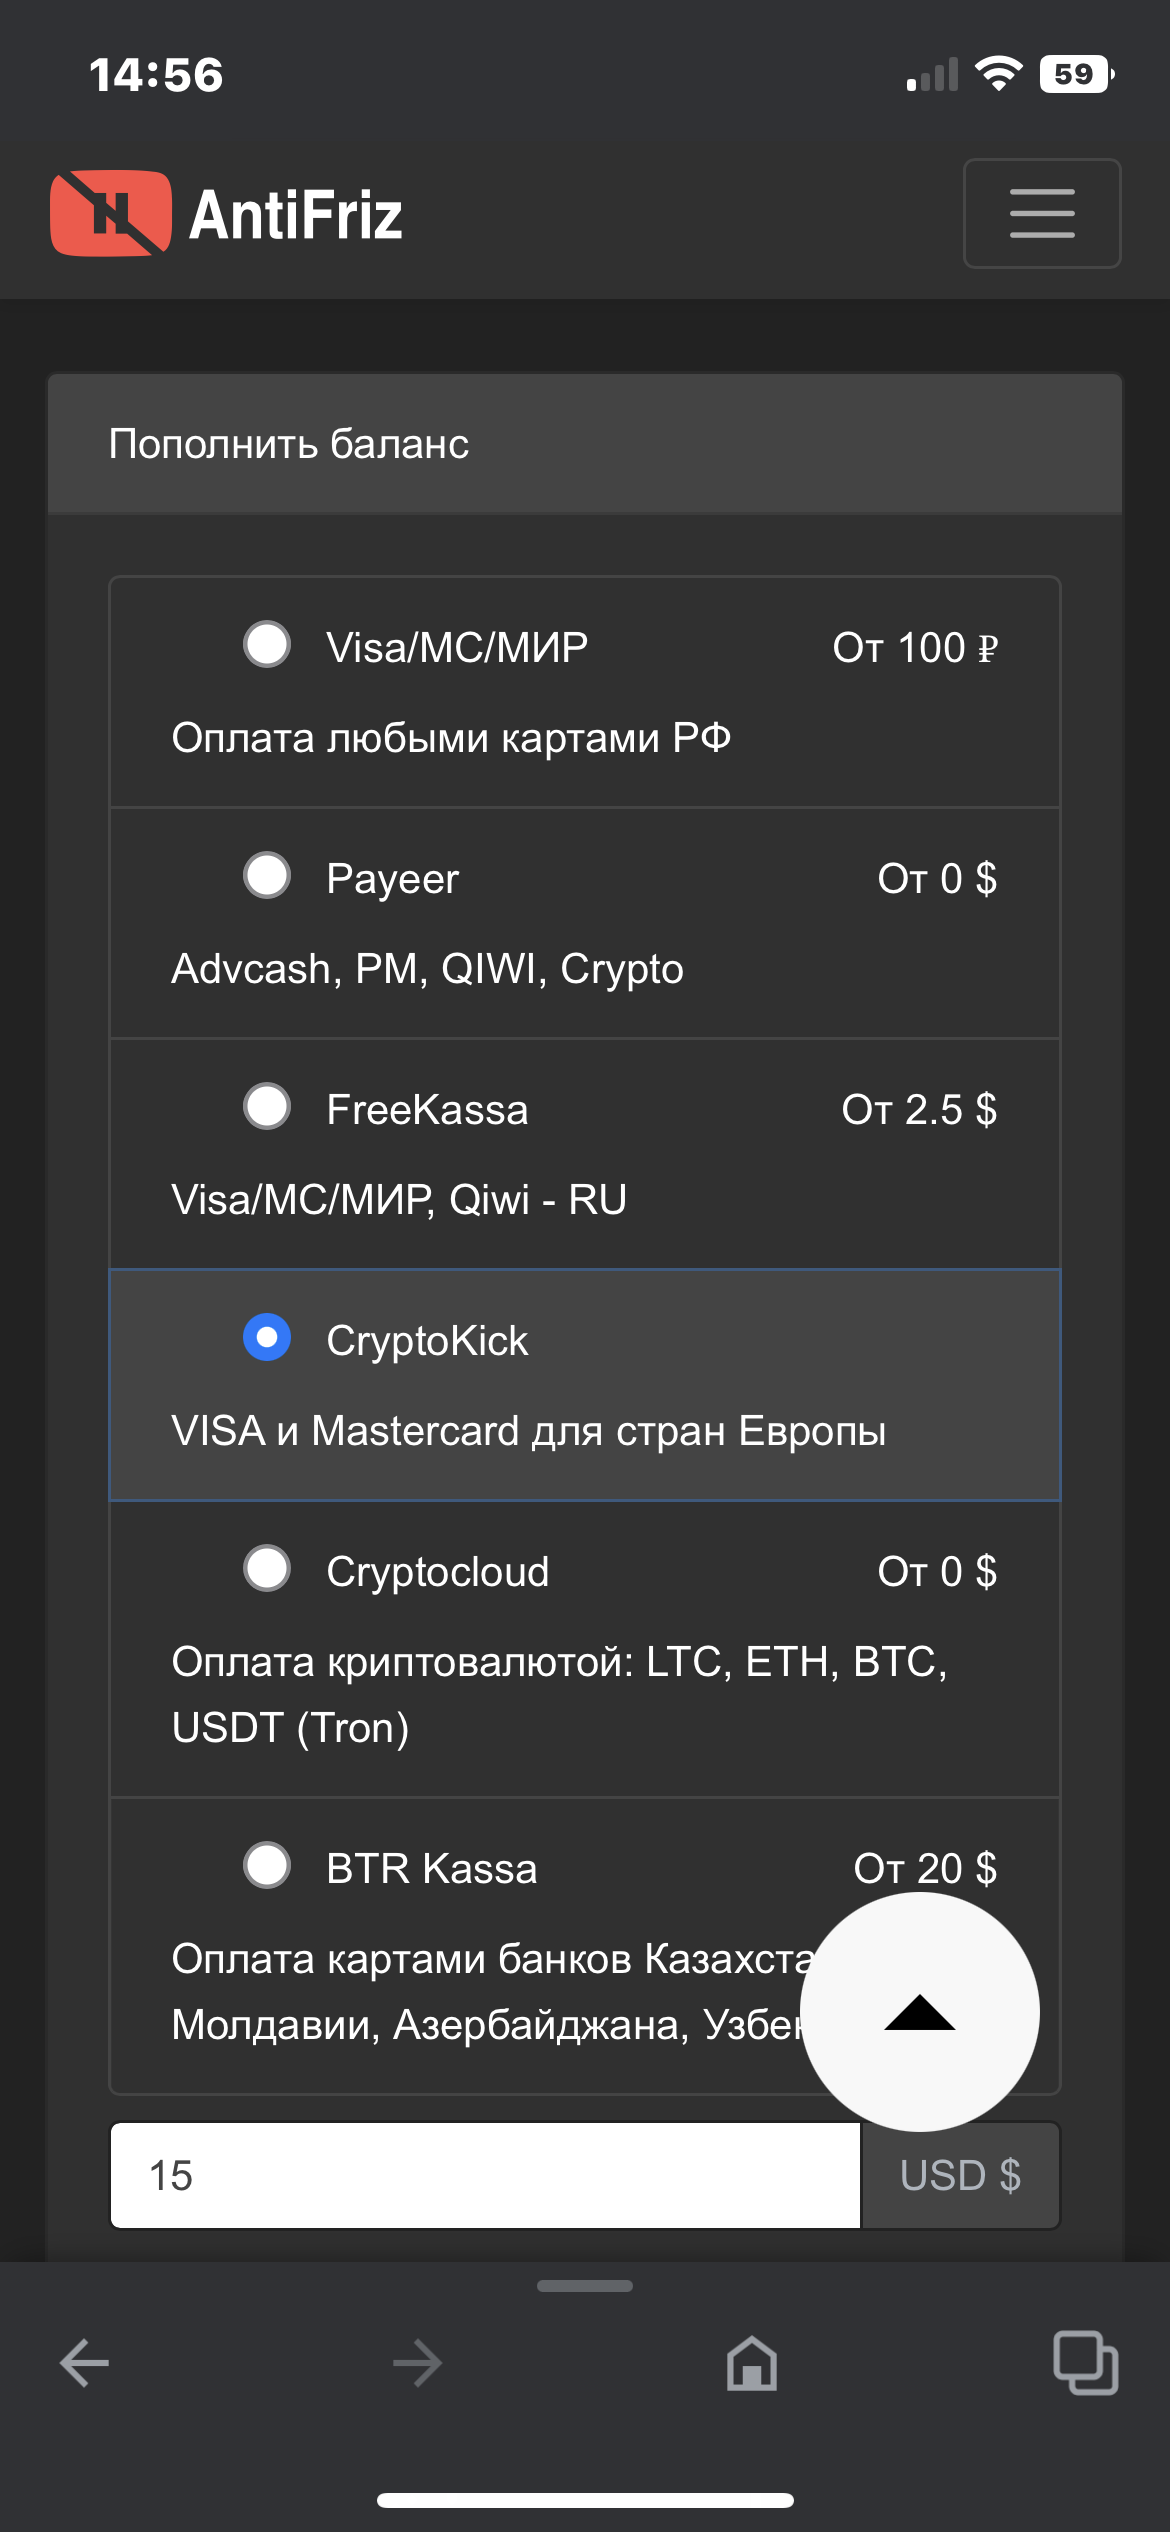Tap the scroll-to-top arrow button
Screen dimensions: 1170x2532
[920, 2011]
